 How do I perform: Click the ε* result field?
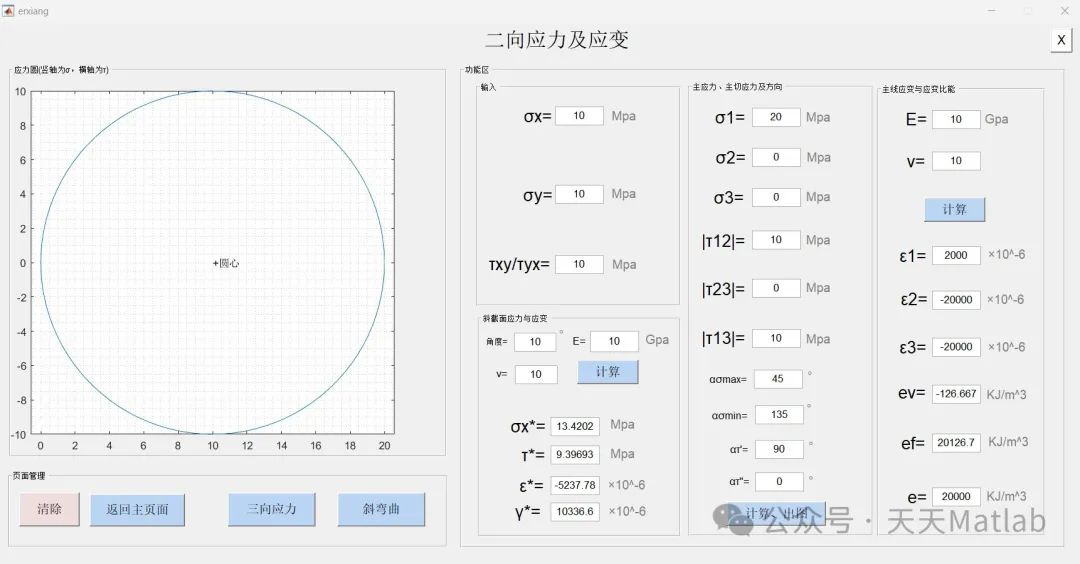click(575, 485)
